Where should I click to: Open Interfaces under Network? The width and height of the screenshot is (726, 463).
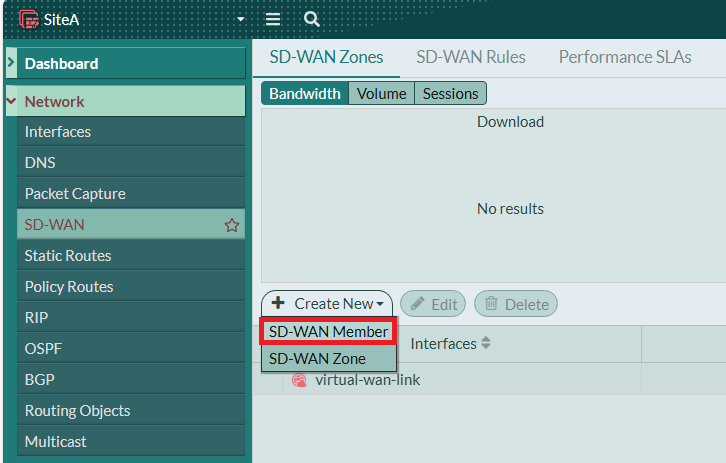[x=131, y=131]
